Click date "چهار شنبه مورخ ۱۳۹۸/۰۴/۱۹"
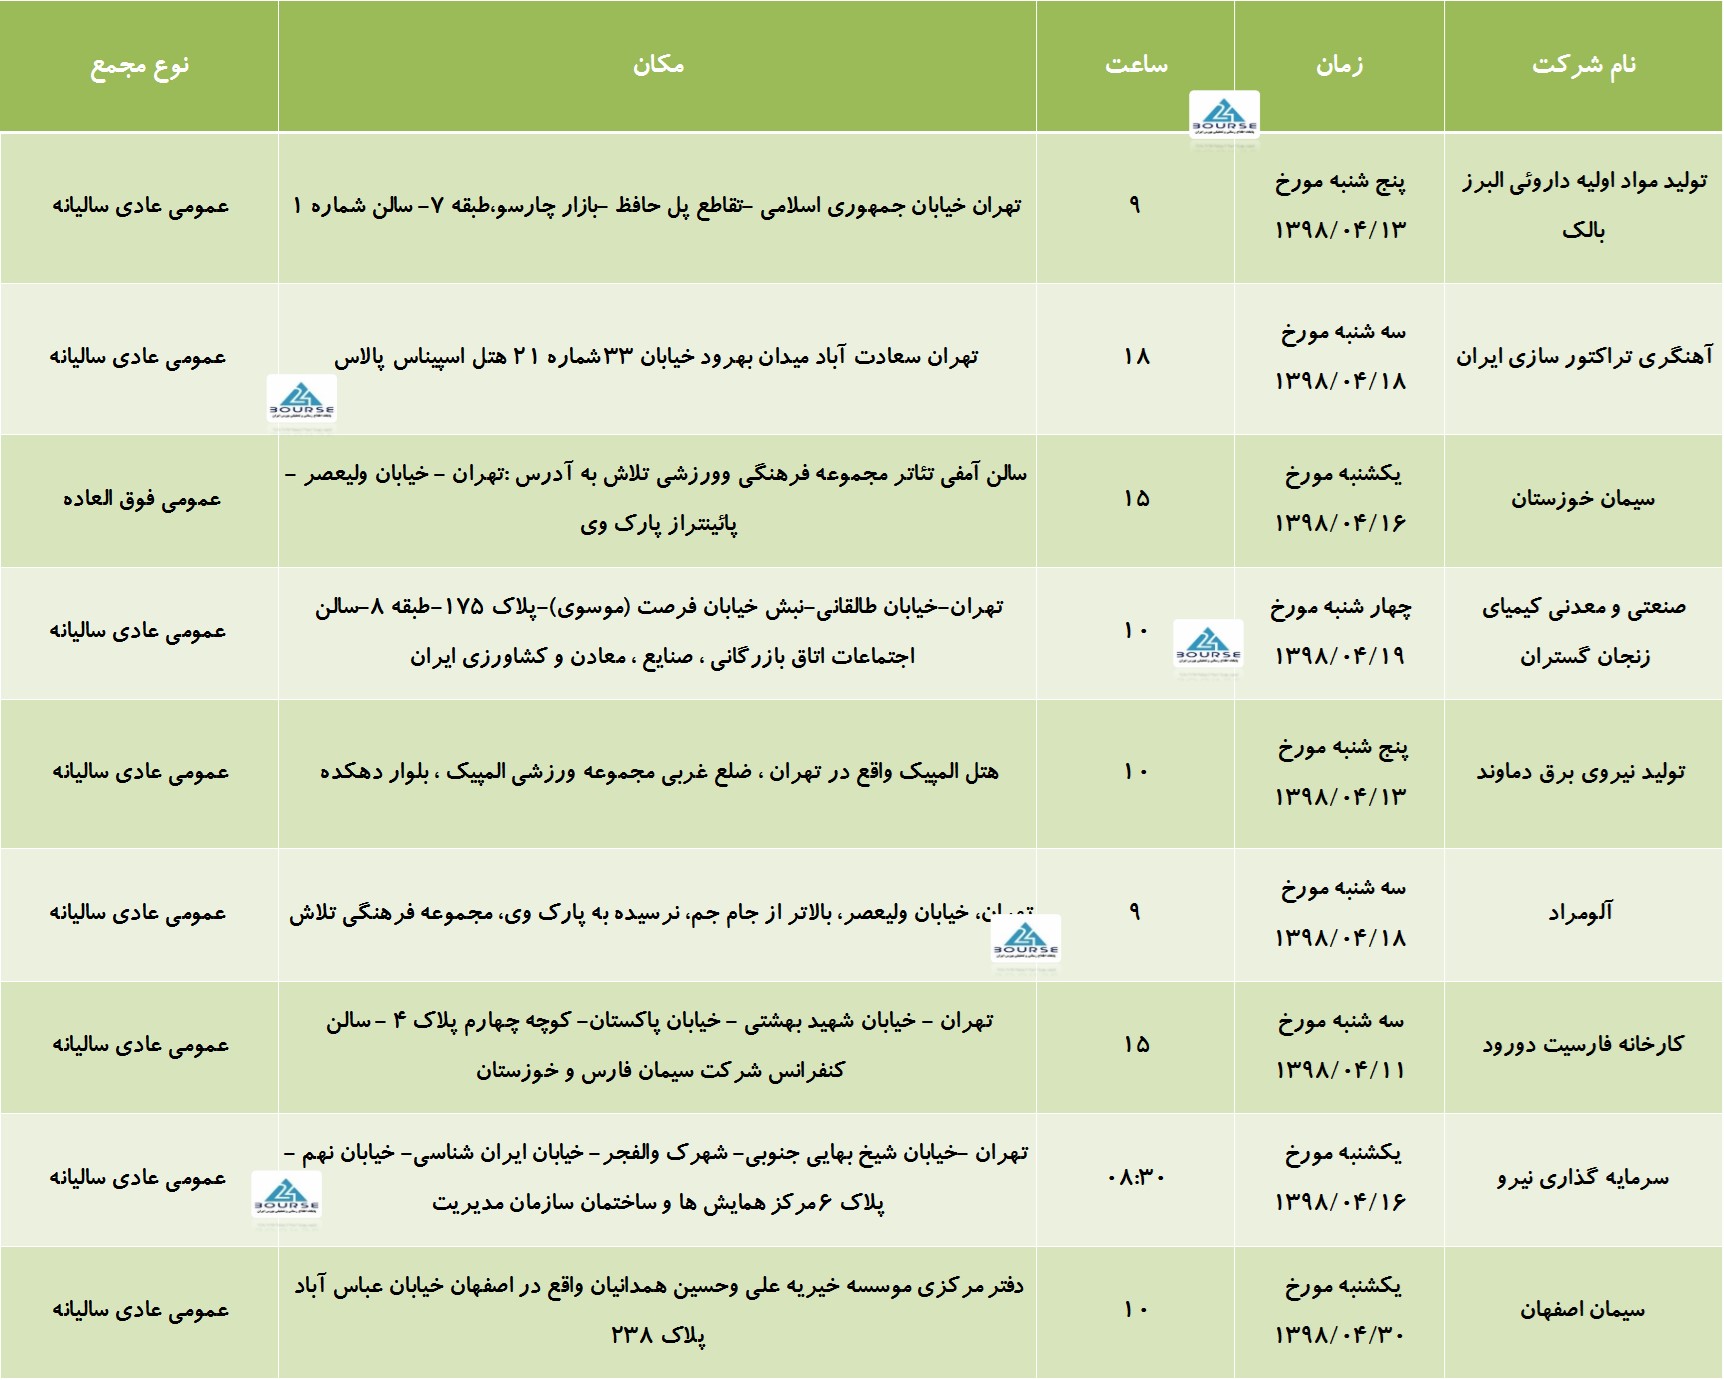 [1340, 632]
